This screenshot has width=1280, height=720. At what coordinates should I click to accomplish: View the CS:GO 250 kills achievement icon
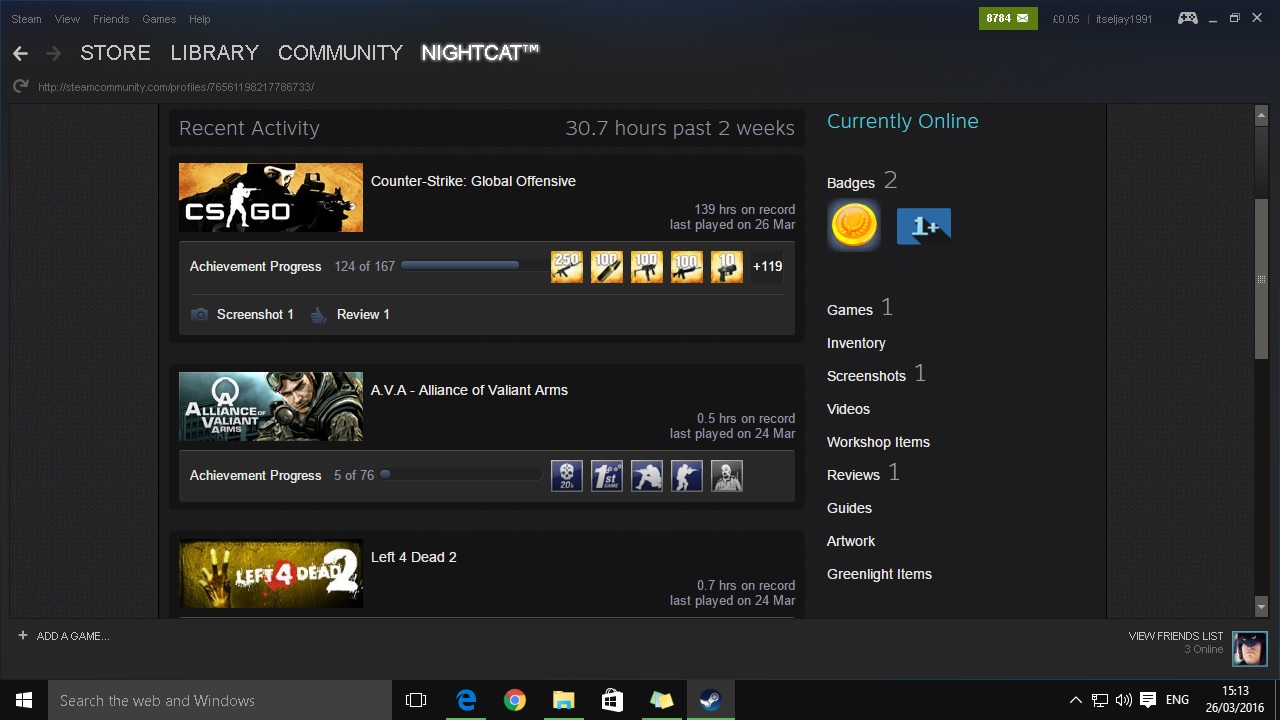tap(567, 267)
